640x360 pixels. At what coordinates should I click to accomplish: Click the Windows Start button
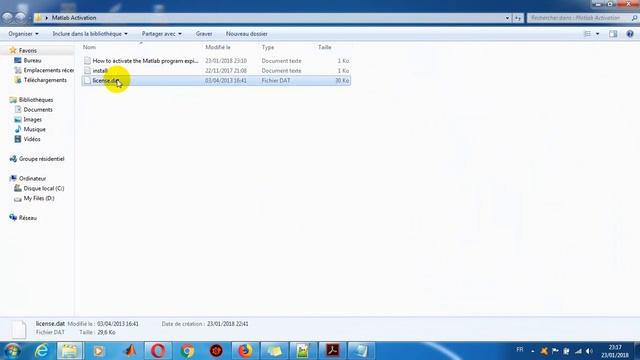point(12,351)
